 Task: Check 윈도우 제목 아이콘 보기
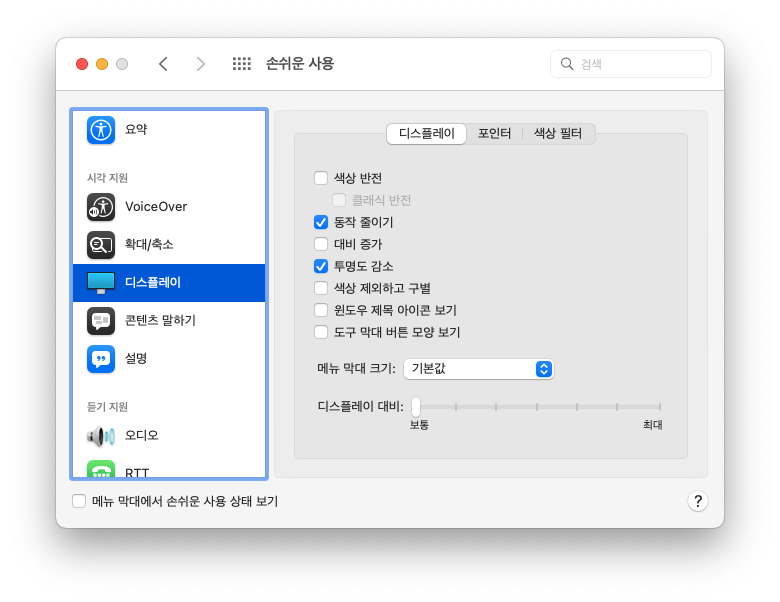coord(321,310)
